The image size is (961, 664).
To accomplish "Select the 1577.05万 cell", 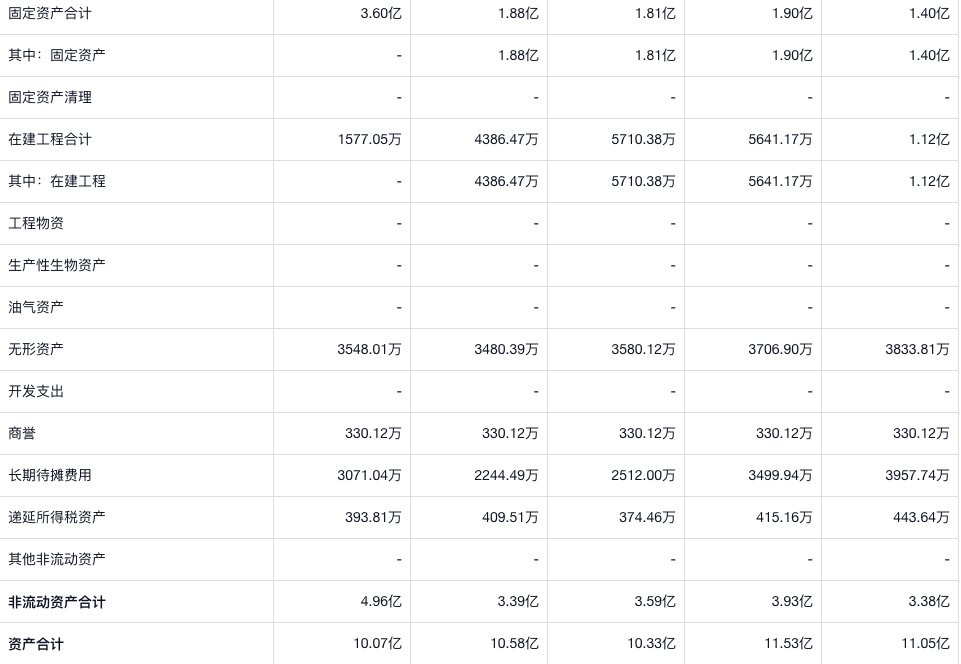I will point(370,139).
